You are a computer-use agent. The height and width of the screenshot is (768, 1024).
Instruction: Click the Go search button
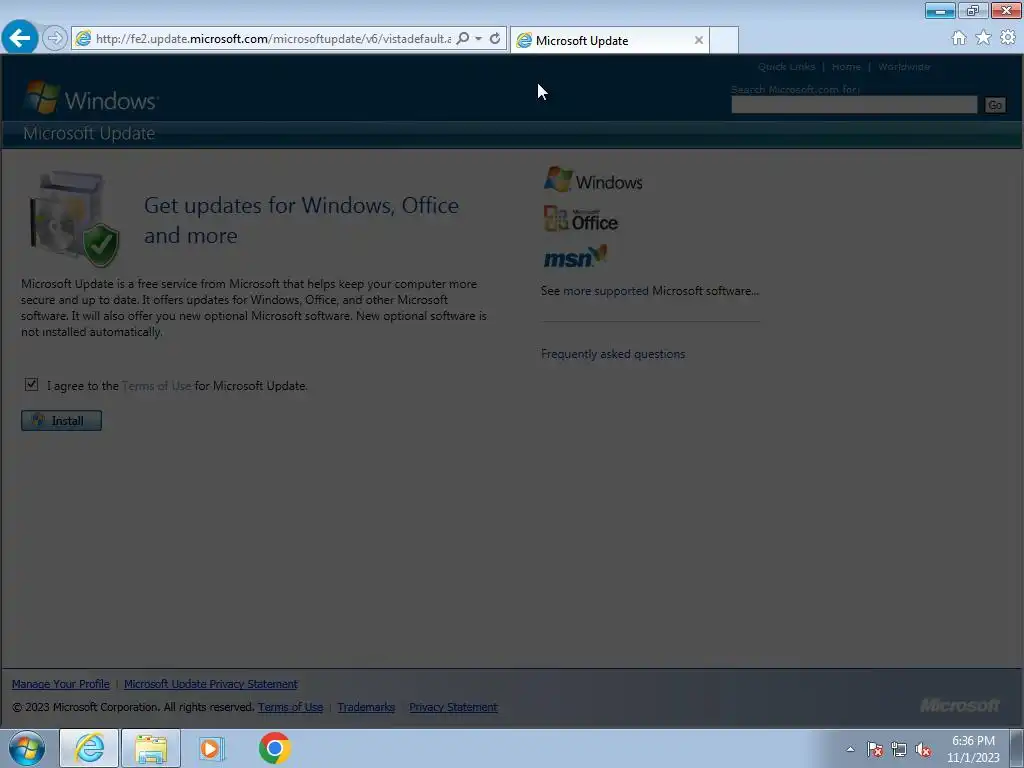[x=995, y=105]
